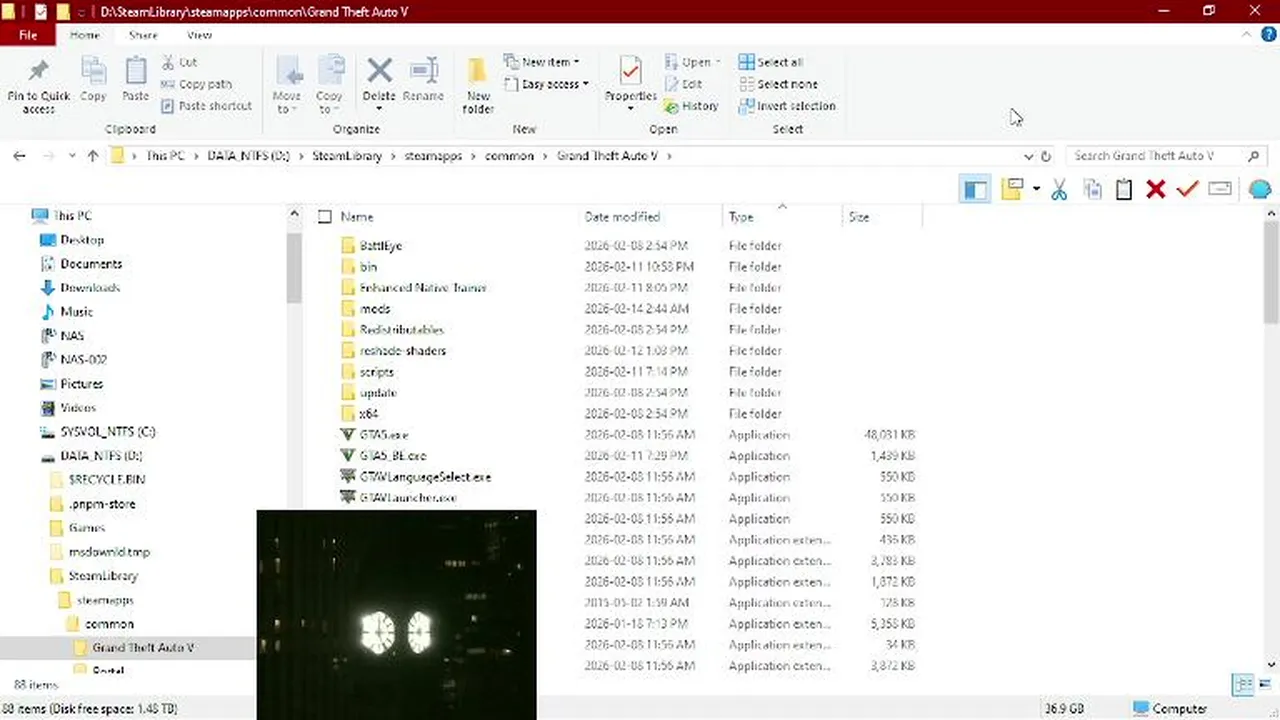Switch to large icons view in status bar

(x=1264, y=685)
